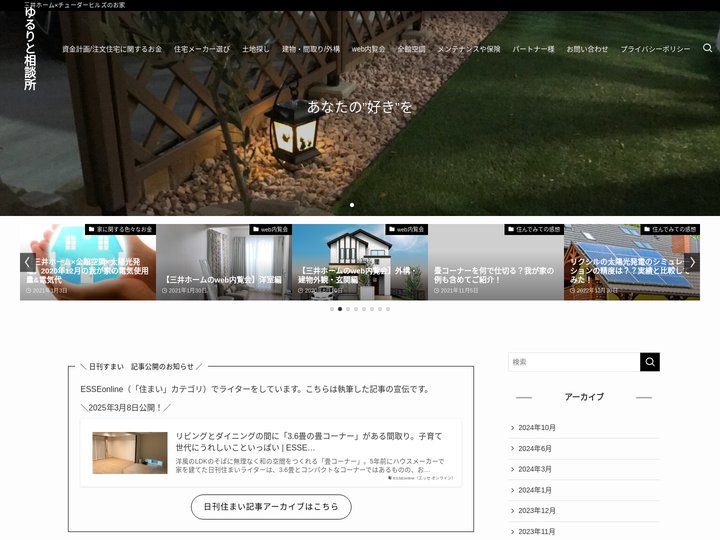Screen dimensions: 720x540
Task: Open the tatami corner article thumbnail
Action: (x=130, y=453)
